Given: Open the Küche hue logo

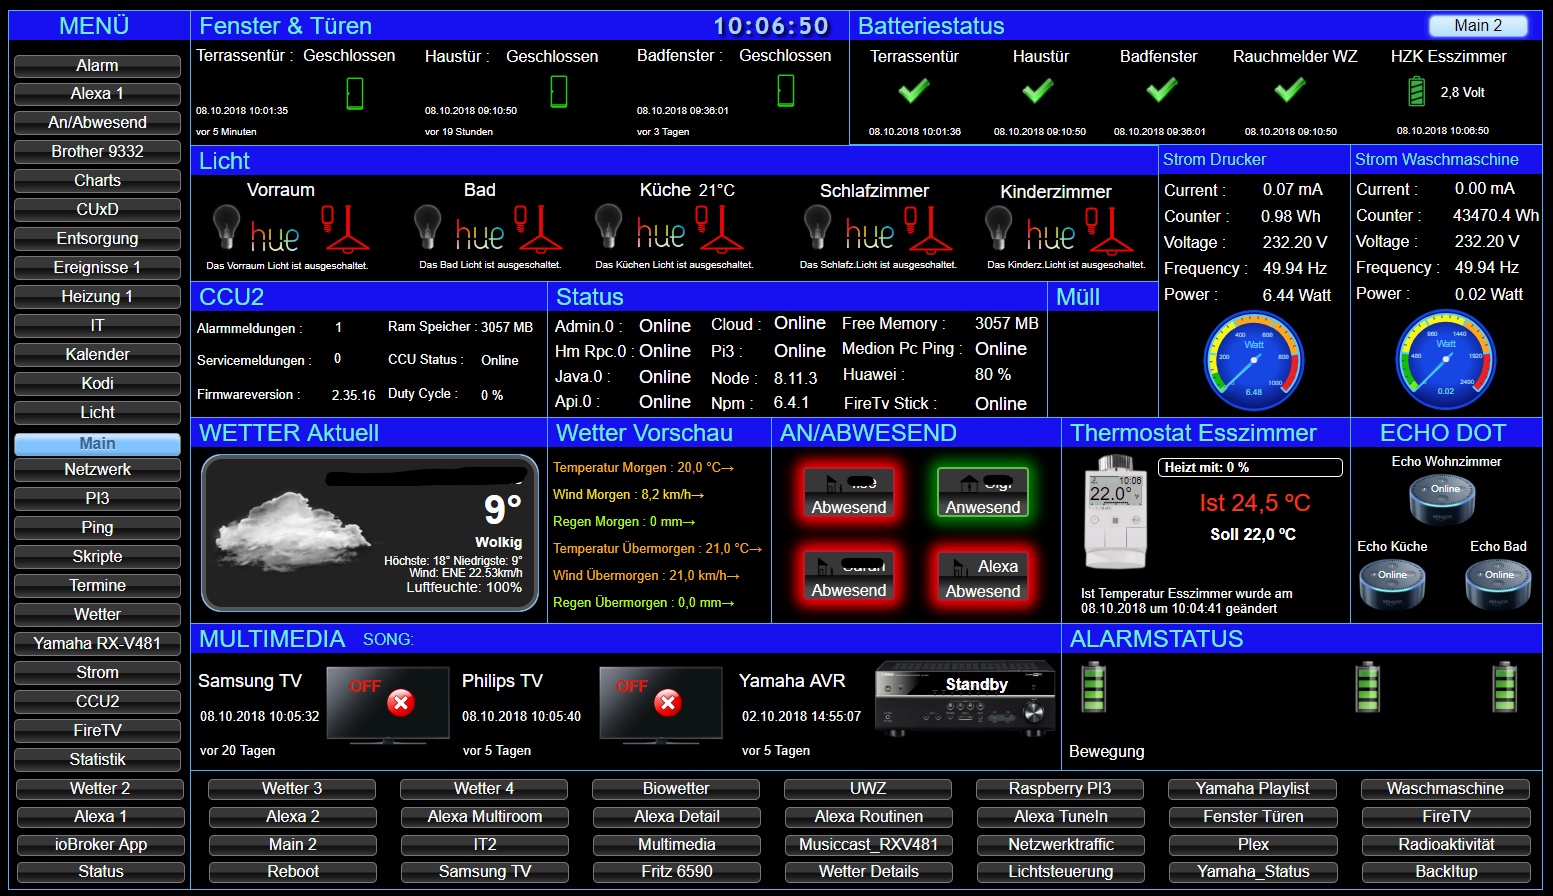Looking at the screenshot, I should coord(661,234).
